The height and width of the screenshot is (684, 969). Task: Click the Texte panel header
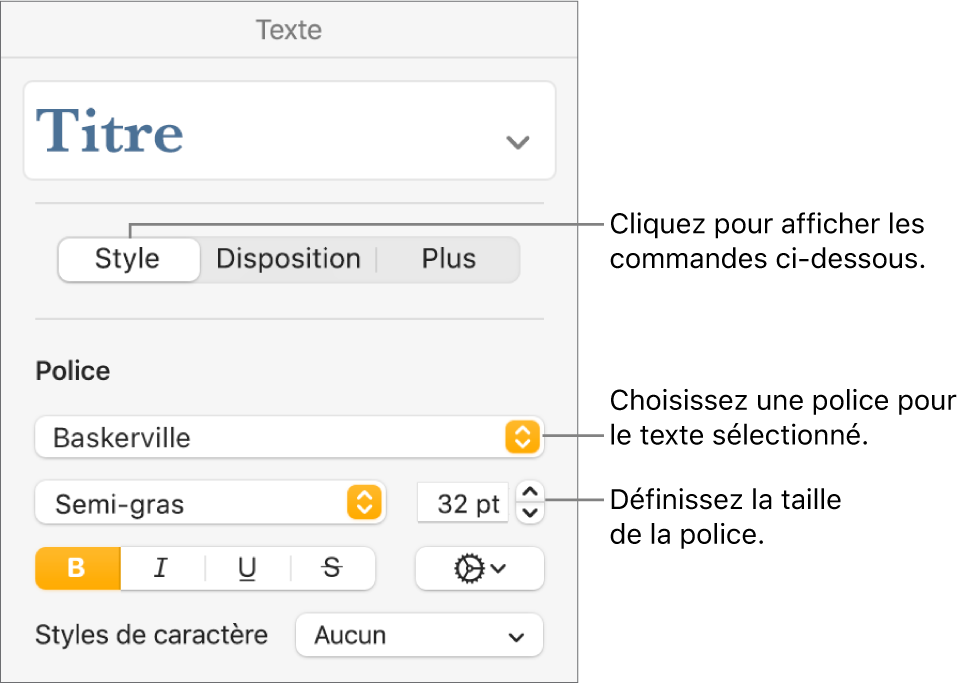[288, 29]
